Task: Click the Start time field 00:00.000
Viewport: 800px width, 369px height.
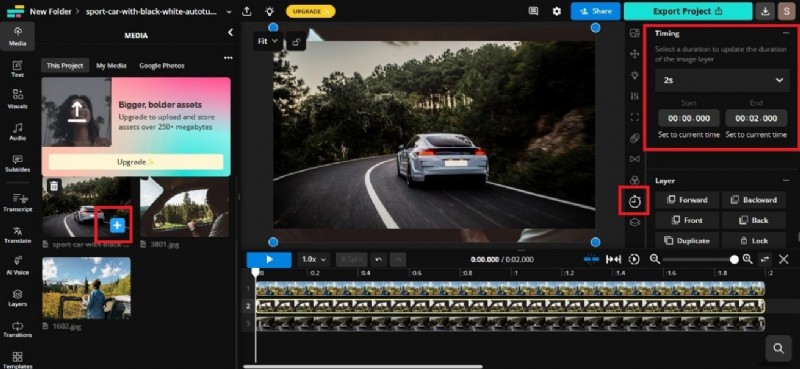Action: (689, 118)
